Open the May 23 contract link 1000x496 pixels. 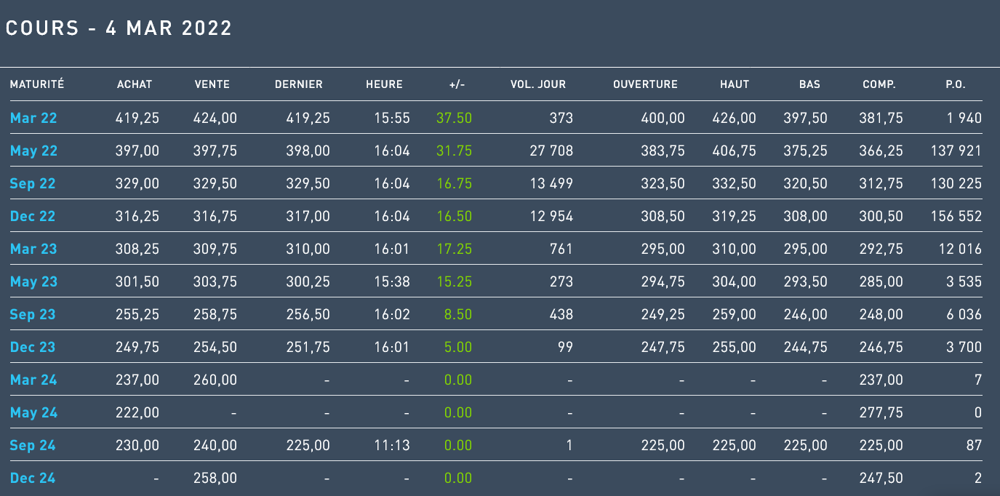pyautogui.click(x=33, y=282)
